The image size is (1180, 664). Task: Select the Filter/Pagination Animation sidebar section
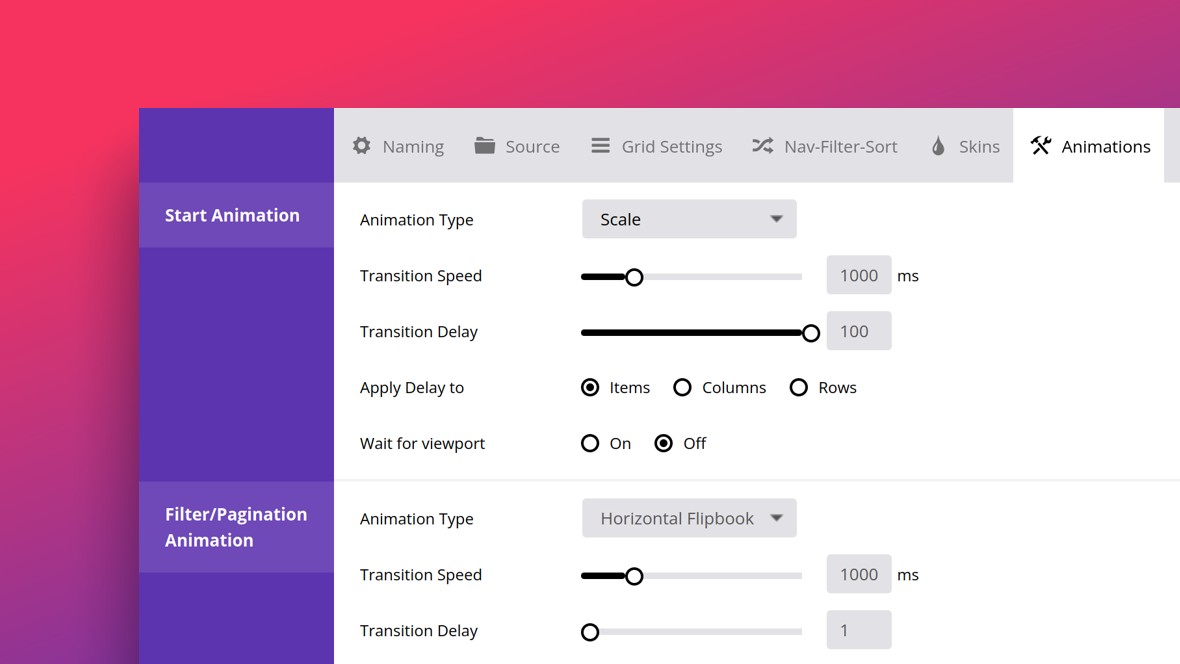point(236,527)
